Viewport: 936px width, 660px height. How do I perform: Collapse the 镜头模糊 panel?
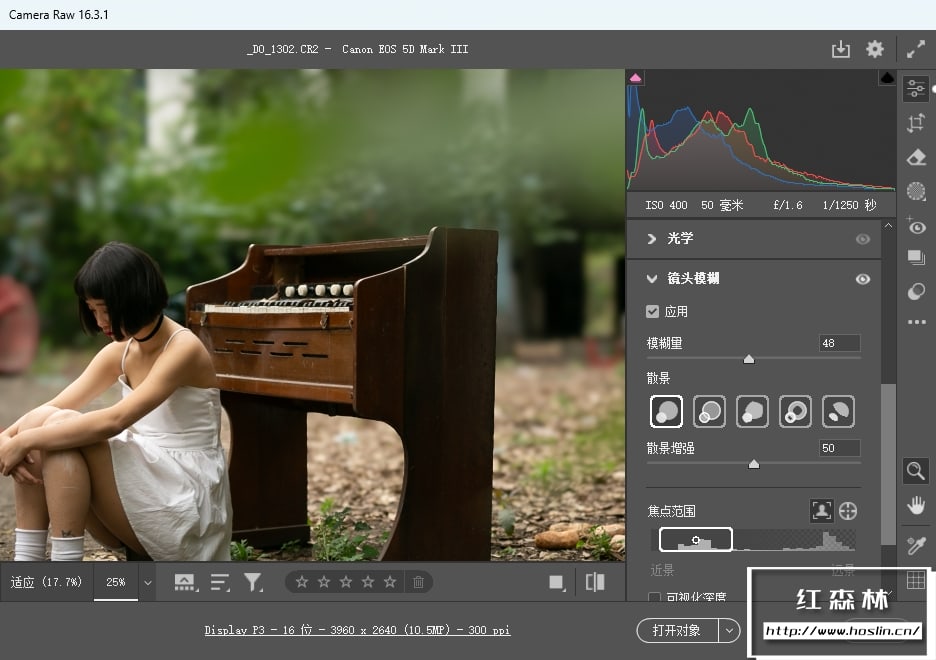tap(652, 279)
